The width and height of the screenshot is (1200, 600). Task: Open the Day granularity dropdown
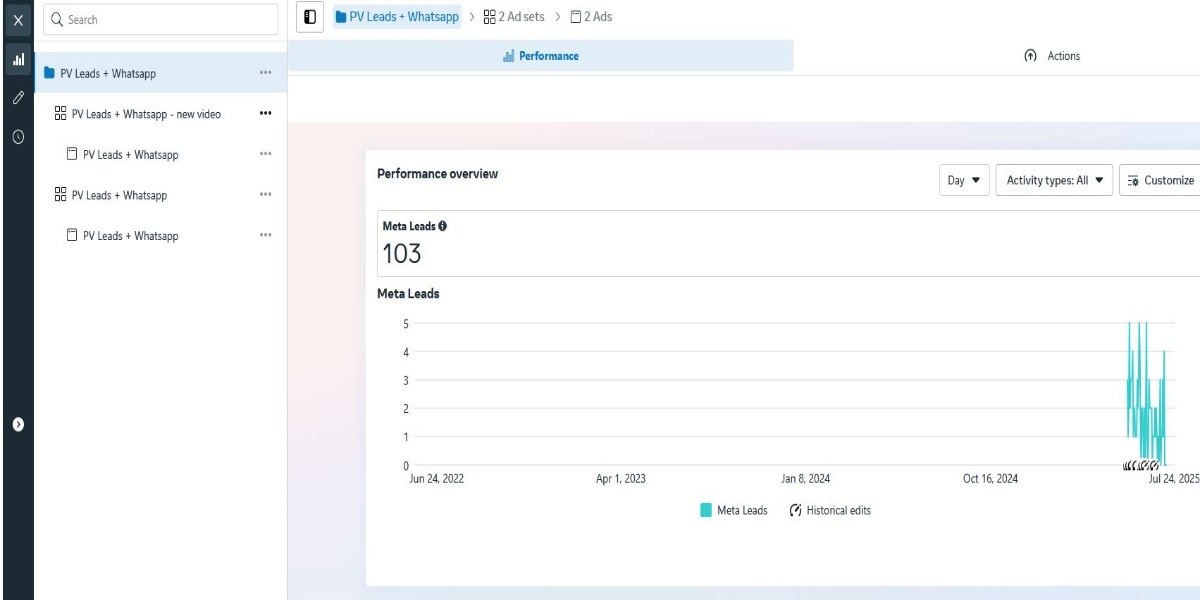click(x=965, y=181)
